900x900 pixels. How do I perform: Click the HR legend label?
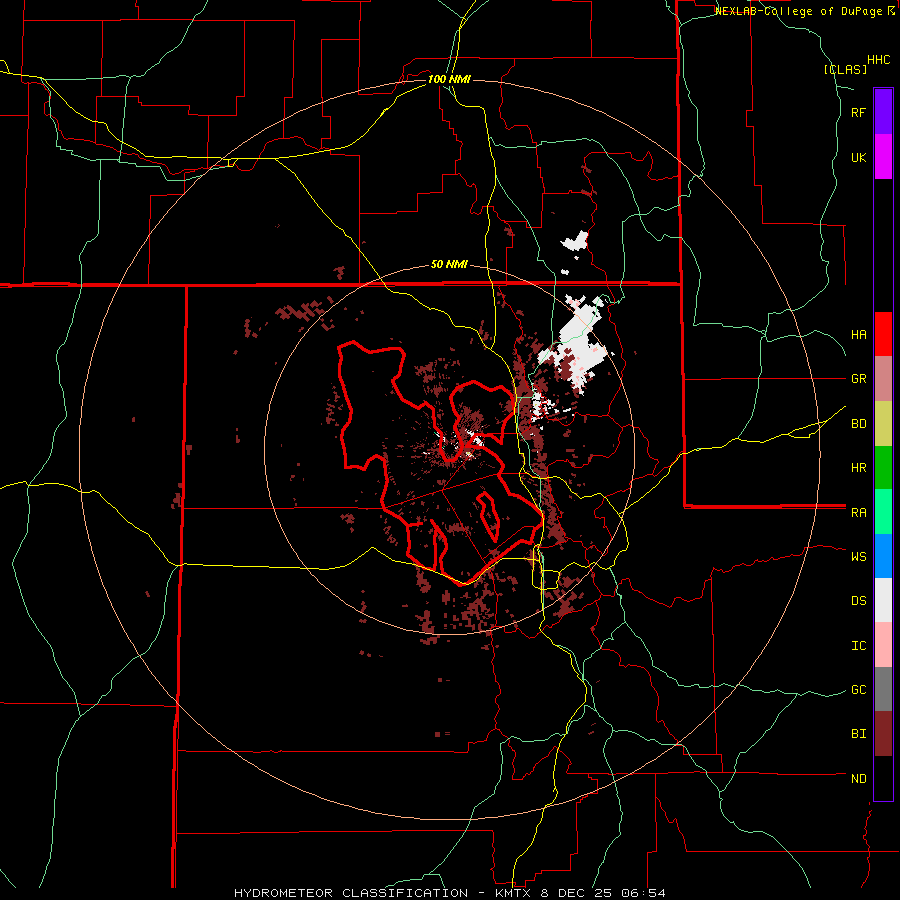click(x=858, y=468)
